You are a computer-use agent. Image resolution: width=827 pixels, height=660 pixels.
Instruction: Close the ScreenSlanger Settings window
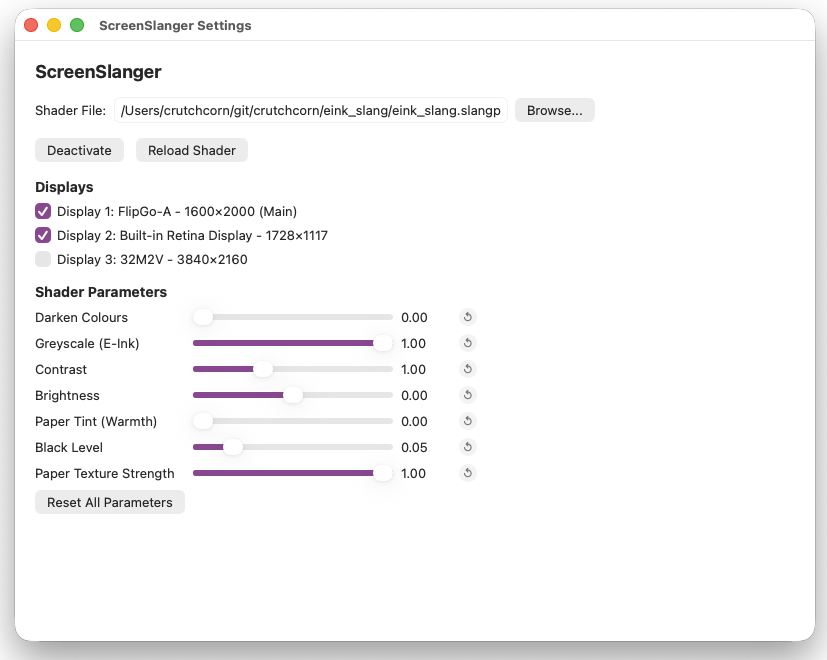tap(31, 25)
